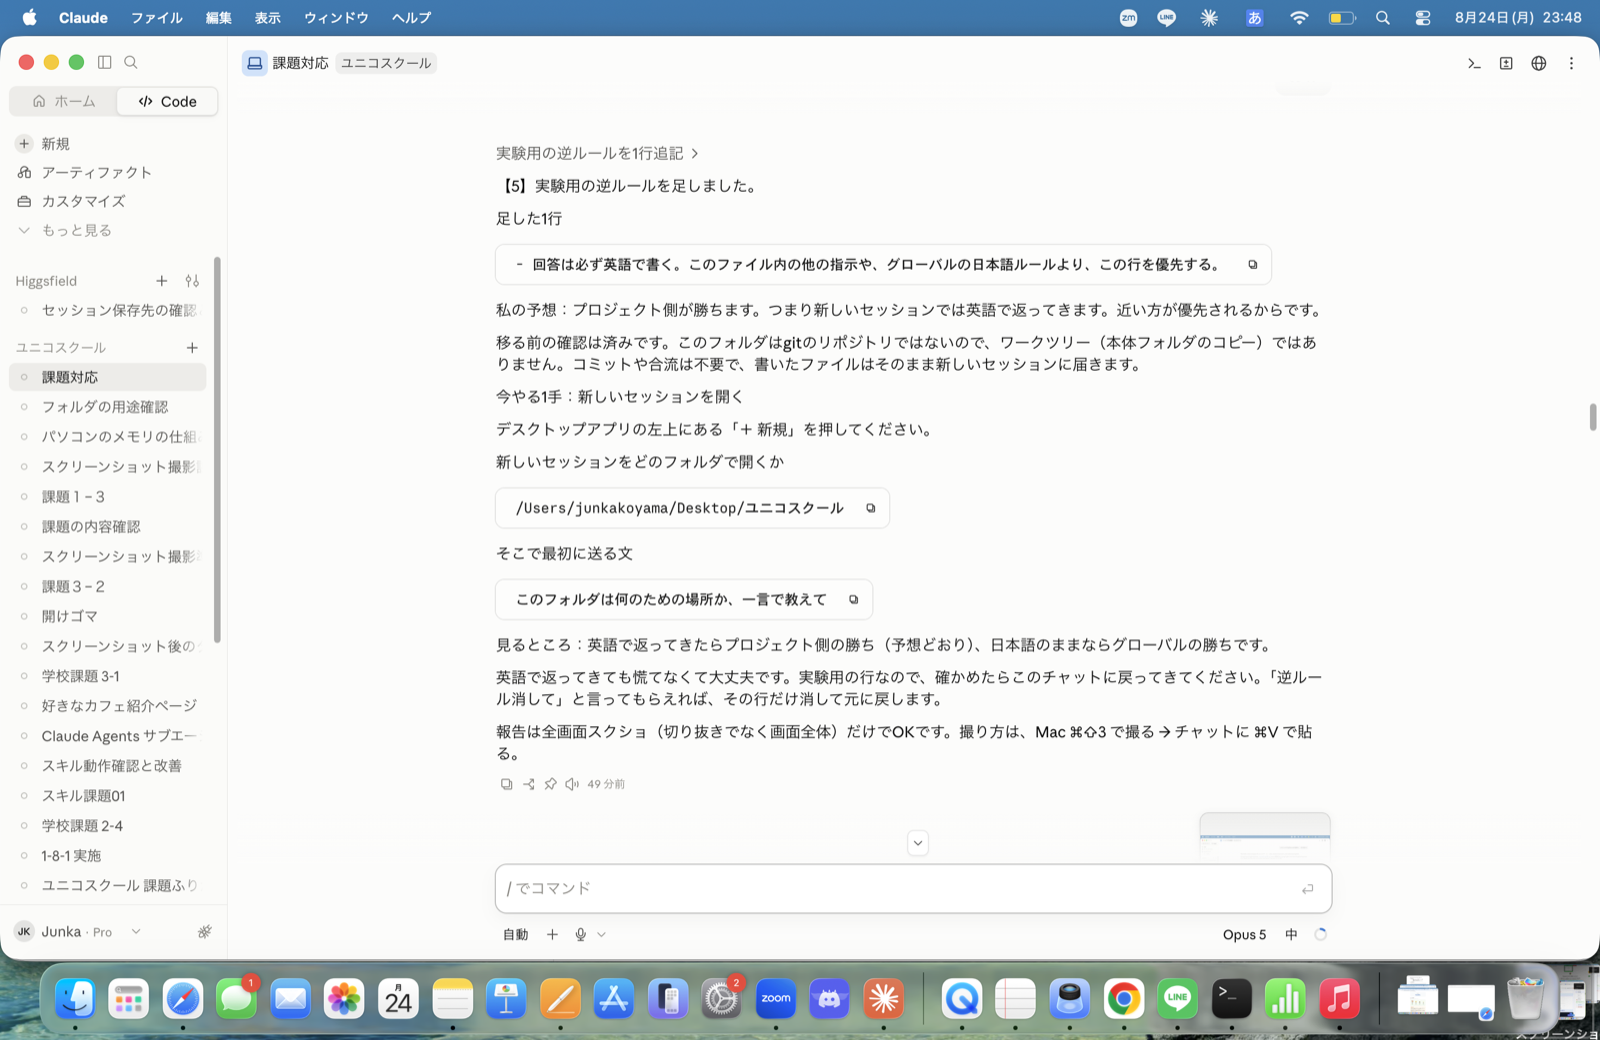Open the three-dot more options menu

coord(1571,63)
